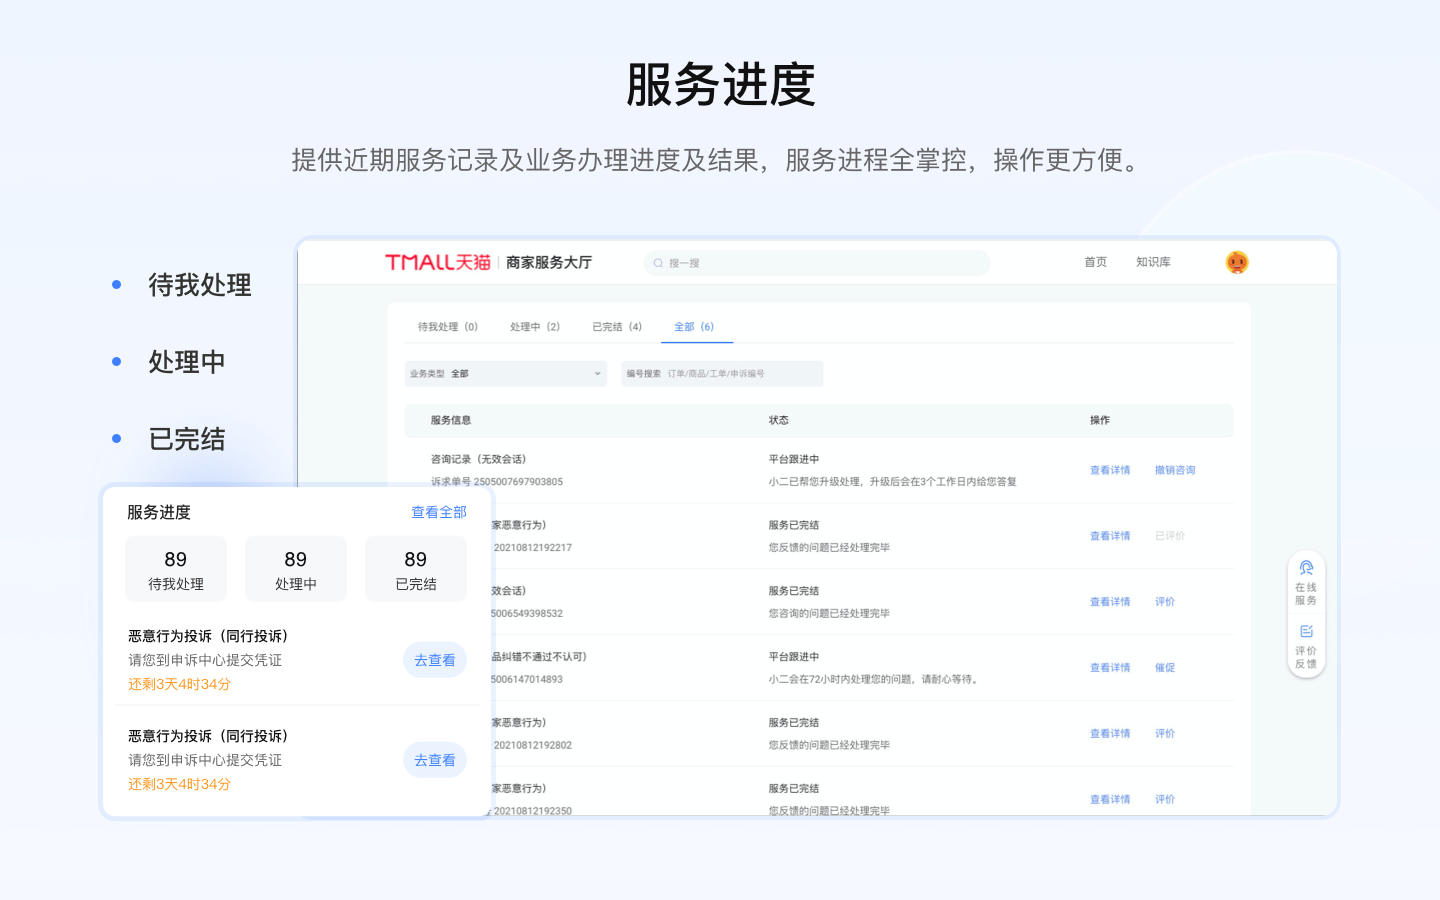Select the 全部 (6) tab
Screen dimensions: 1440x900
tap(693, 327)
